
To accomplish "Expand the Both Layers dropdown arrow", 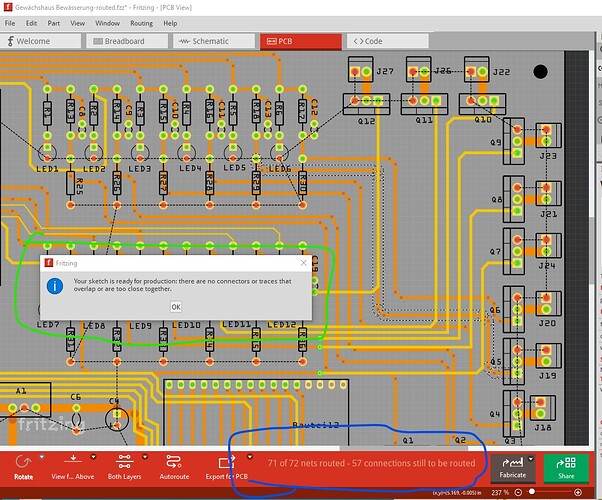I will [145, 457].
